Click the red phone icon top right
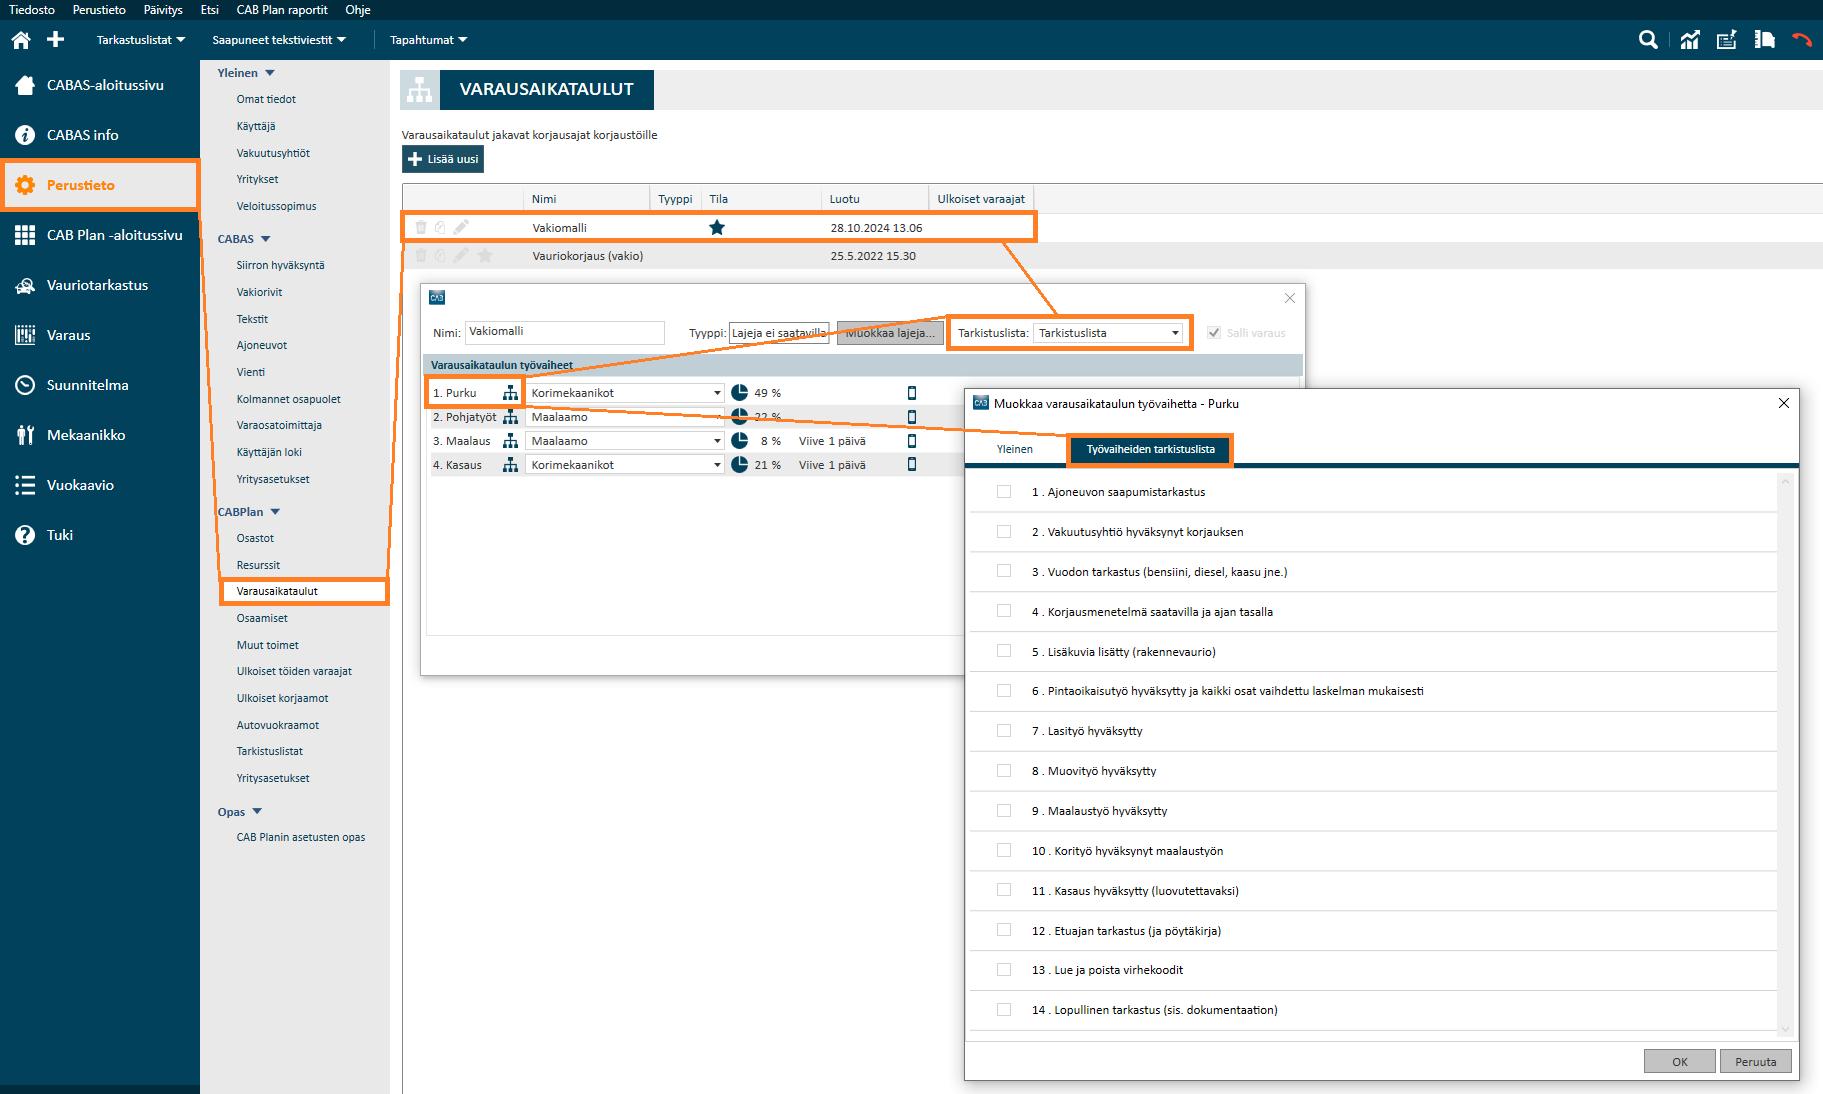Viewport: 1823px width, 1094px height. pyautogui.click(x=1802, y=40)
